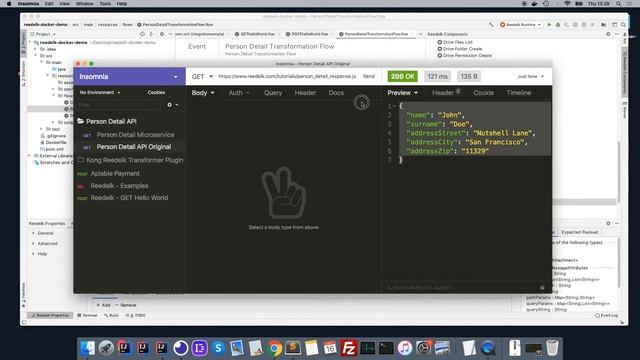
Task: Switch to Docs tab
Action: (336, 93)
